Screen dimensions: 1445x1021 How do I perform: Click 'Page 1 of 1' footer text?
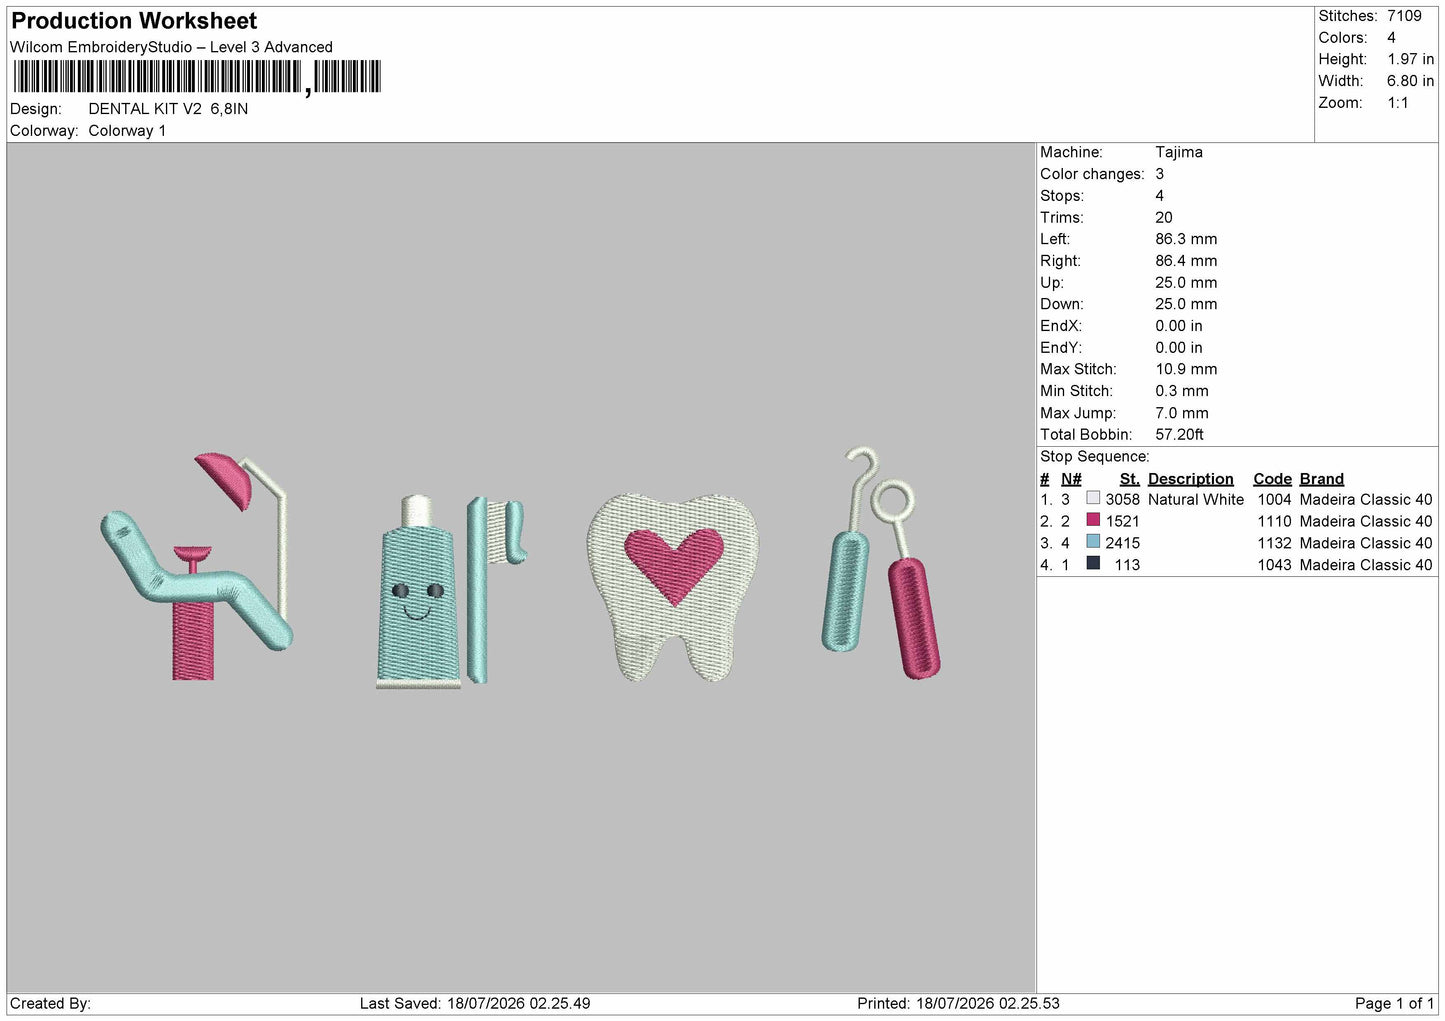1395,1004
